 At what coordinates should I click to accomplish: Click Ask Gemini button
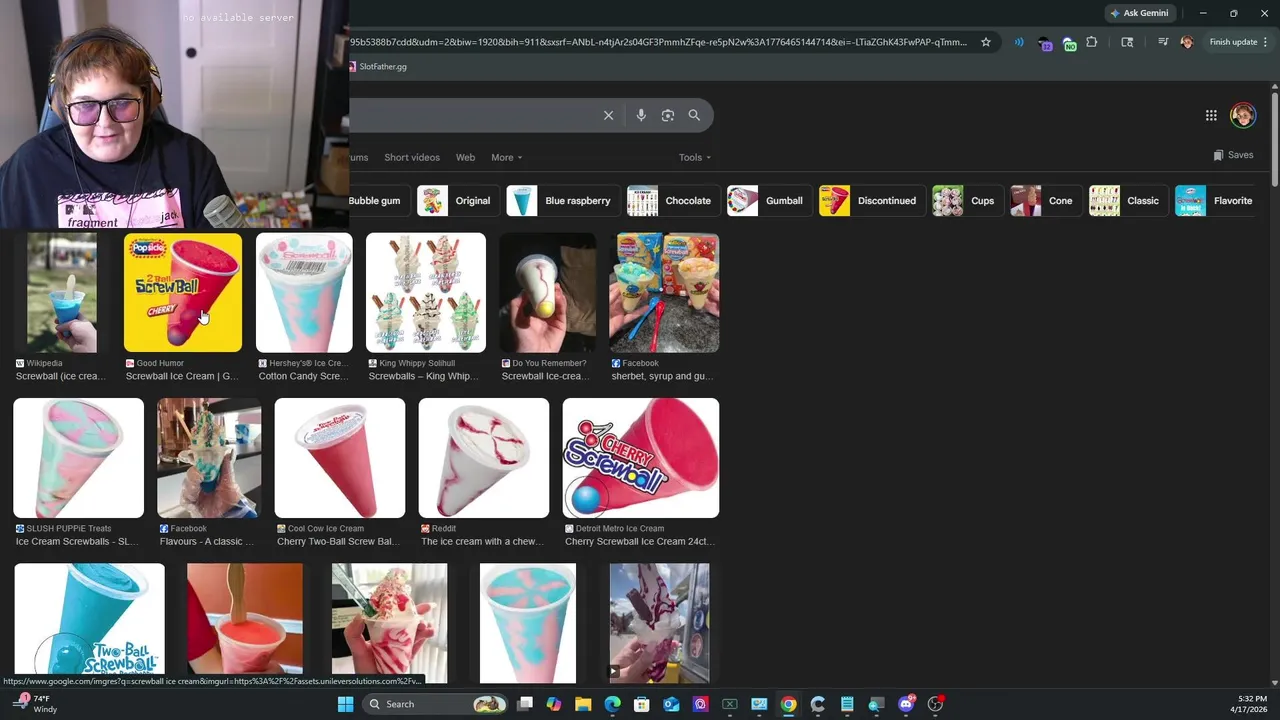(x=1139, y=13)
